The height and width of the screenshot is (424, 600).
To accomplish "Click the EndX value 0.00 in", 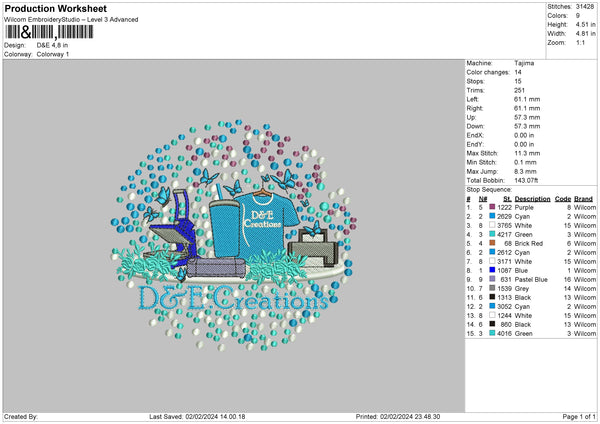I will 524,135.
